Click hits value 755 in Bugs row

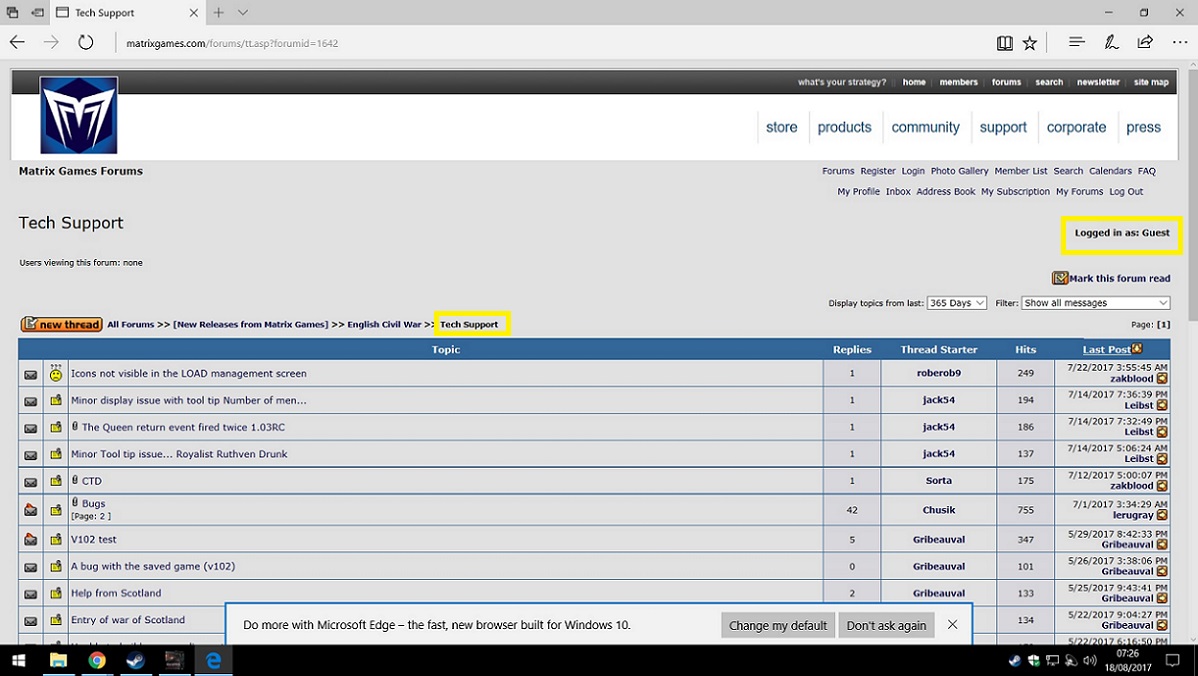coord(1025,510)
